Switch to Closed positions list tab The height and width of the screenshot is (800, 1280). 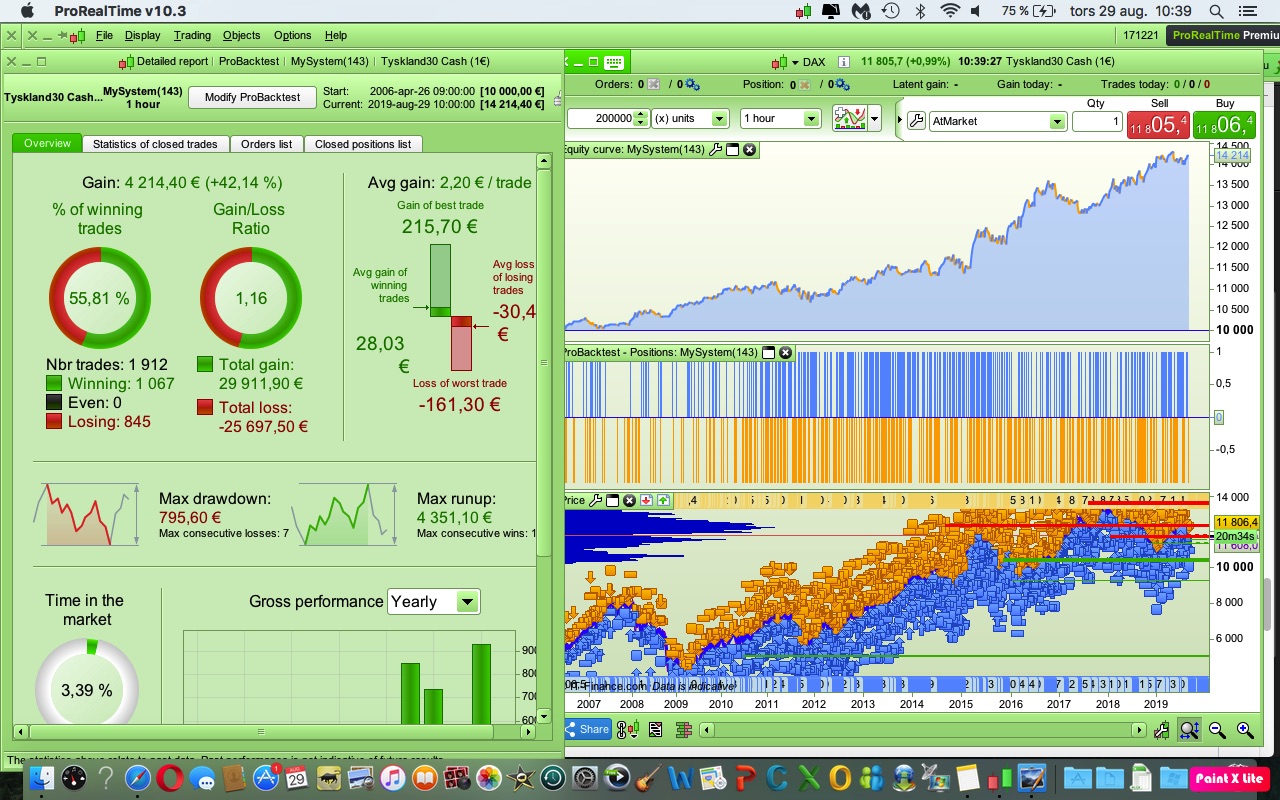(x=363, y=144)
